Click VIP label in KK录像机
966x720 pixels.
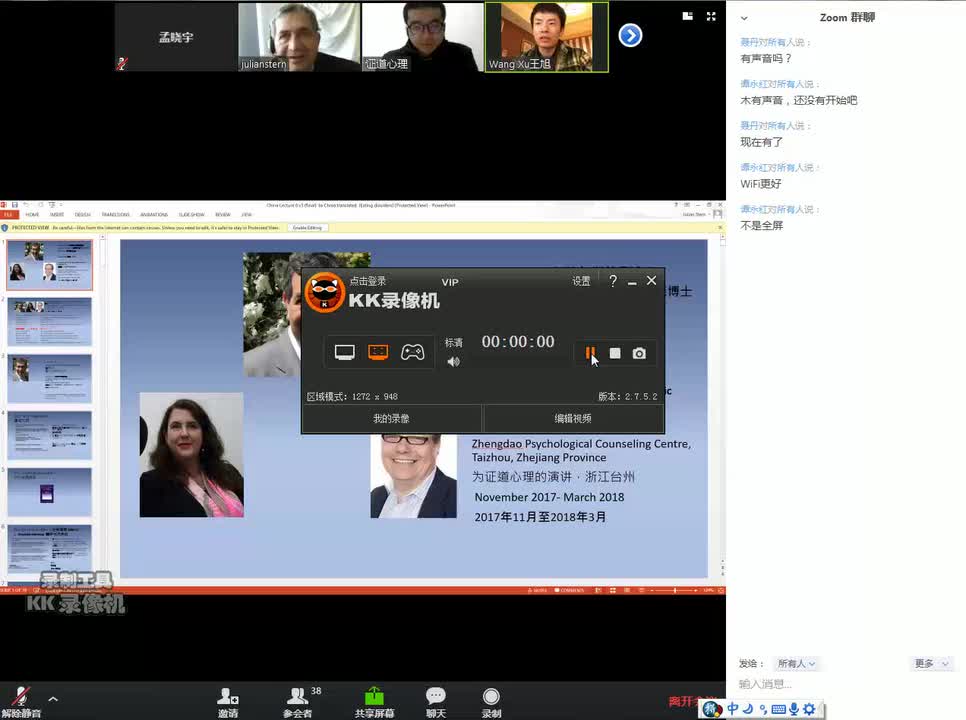click(450, 282)
